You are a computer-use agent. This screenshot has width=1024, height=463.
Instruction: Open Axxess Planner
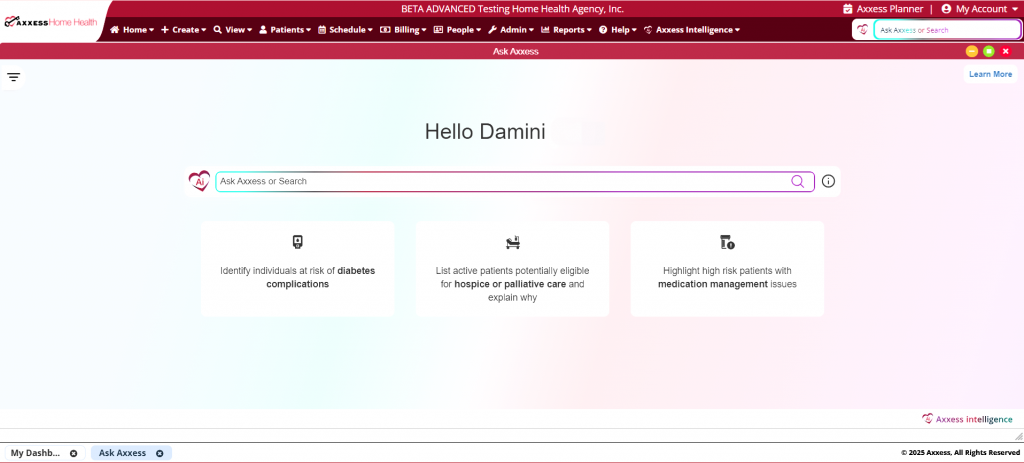click(883, 9)
